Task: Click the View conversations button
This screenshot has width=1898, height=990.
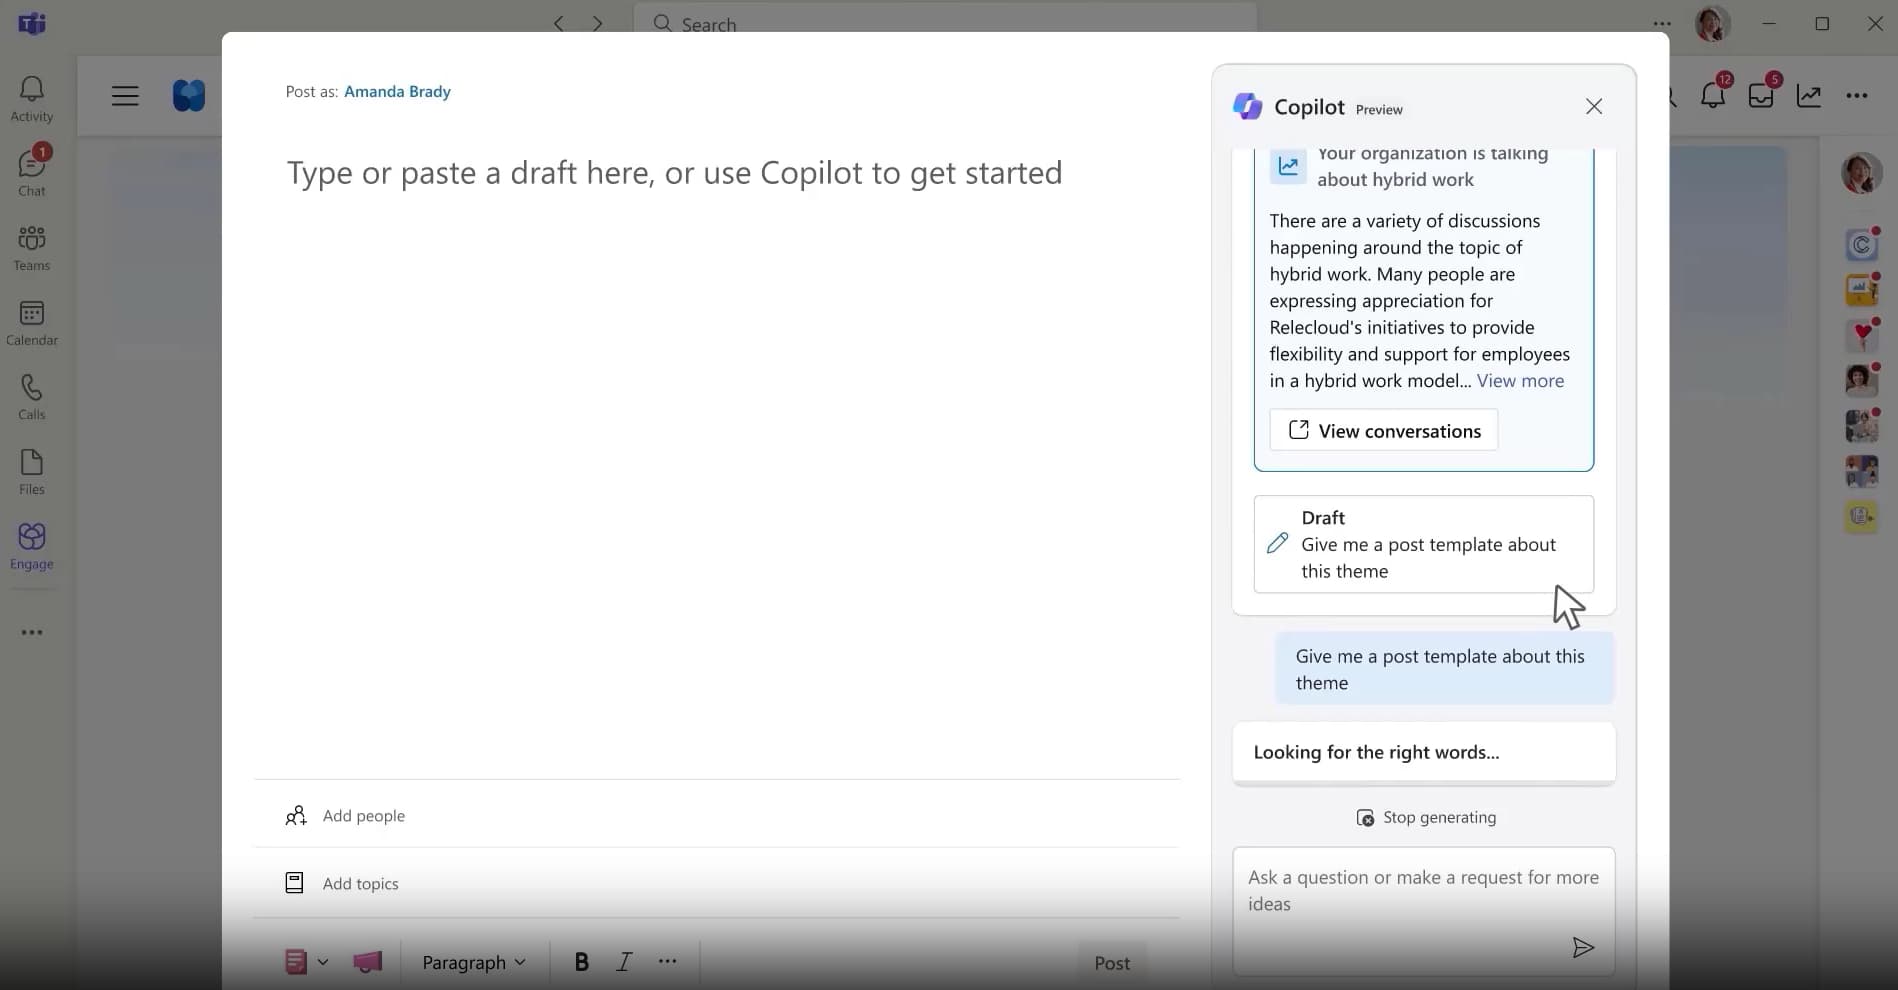Action: pos(1384,430)
